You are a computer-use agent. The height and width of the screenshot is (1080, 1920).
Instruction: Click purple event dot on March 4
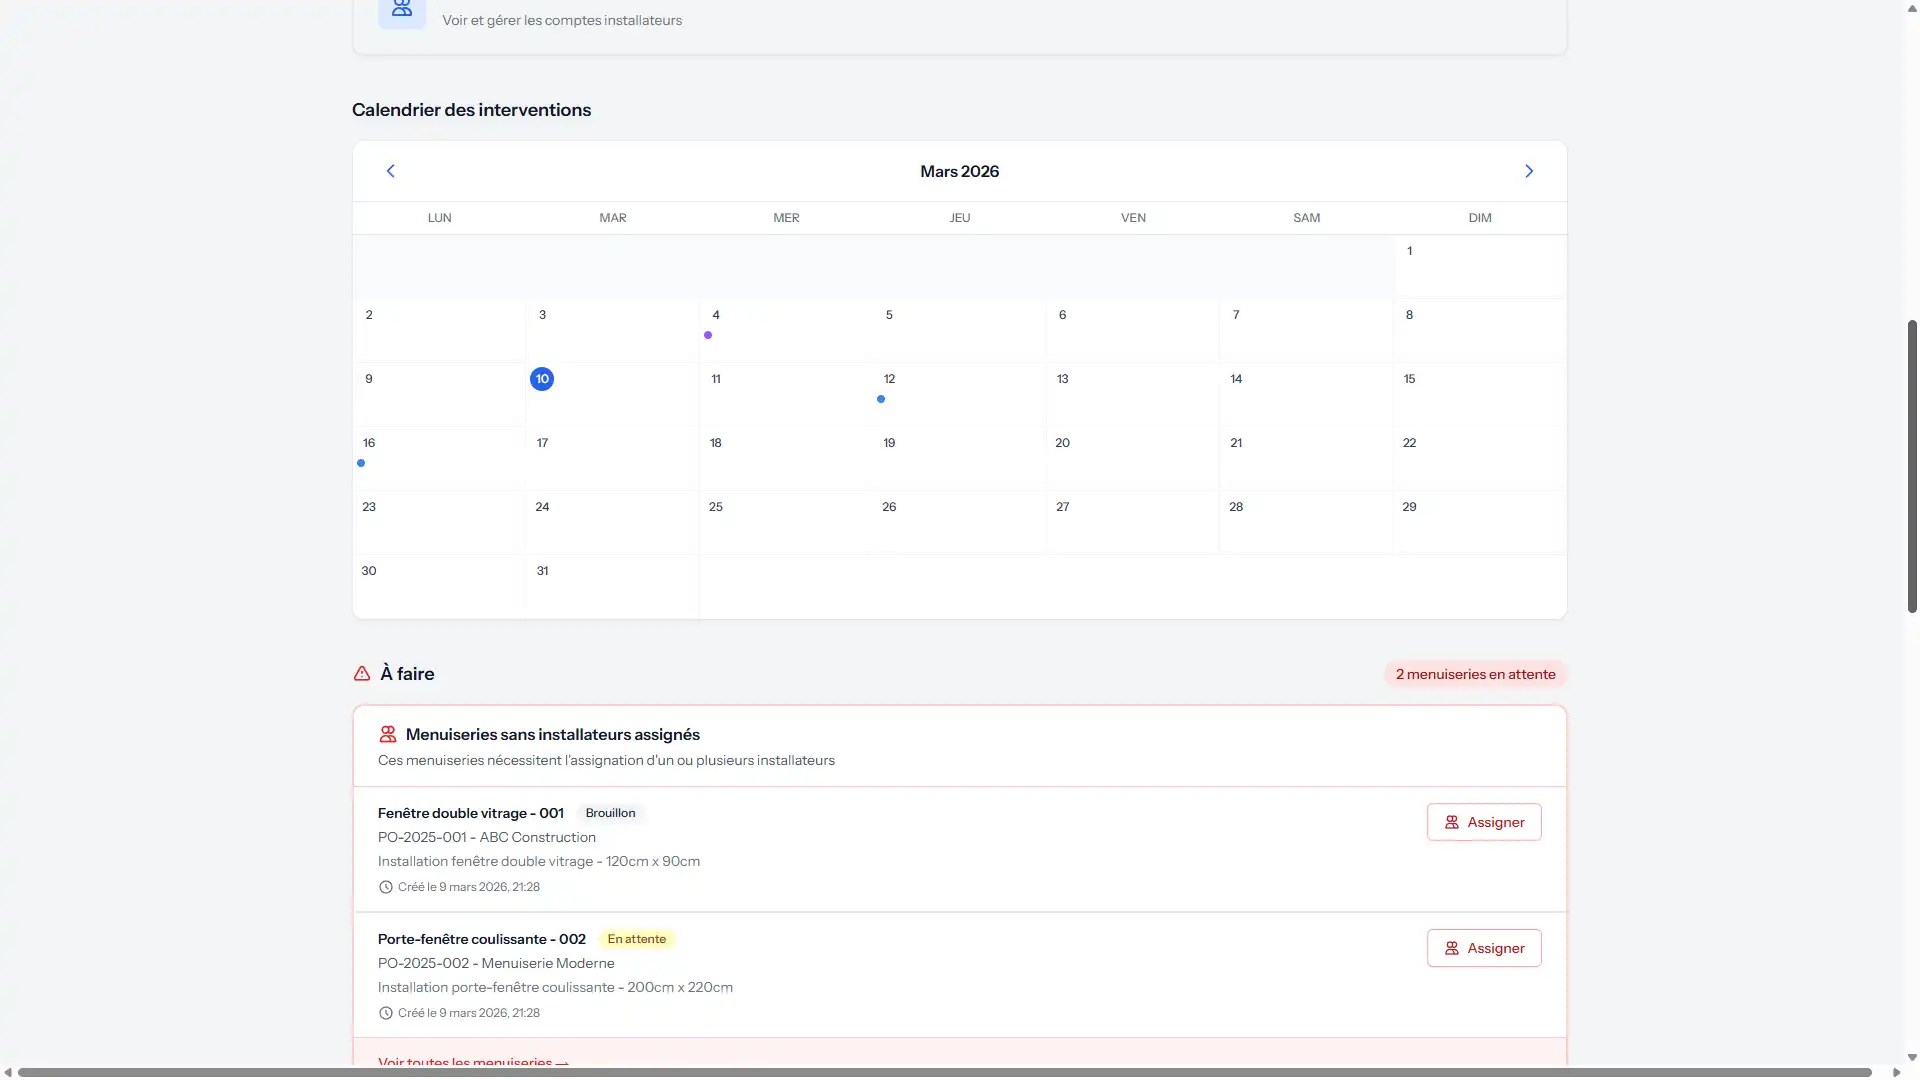(708, 335)
